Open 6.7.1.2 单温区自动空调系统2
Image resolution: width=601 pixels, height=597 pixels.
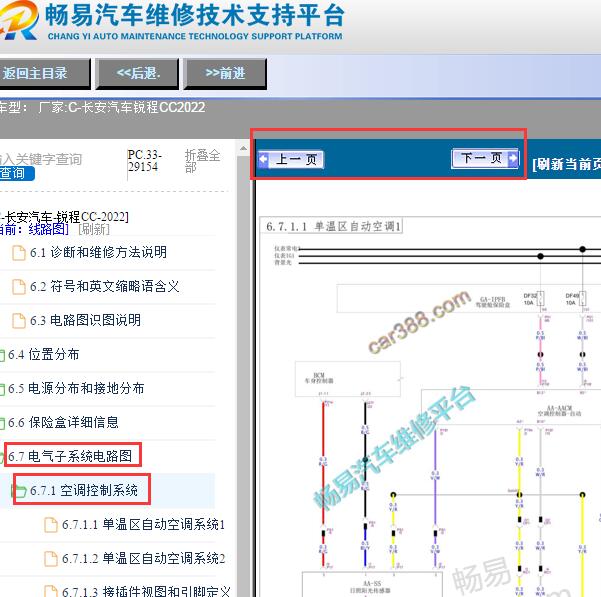(x=143, y=558)
